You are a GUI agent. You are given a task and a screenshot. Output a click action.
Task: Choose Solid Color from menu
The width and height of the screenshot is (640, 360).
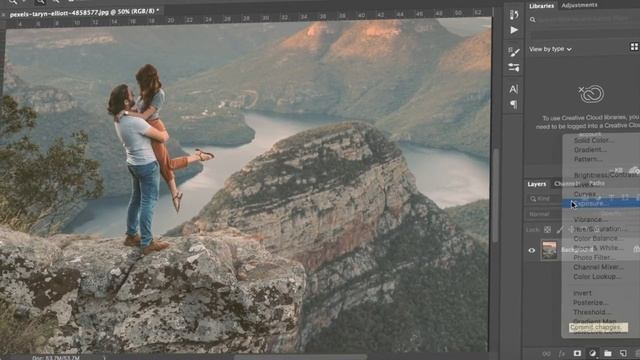pos(593,140)
